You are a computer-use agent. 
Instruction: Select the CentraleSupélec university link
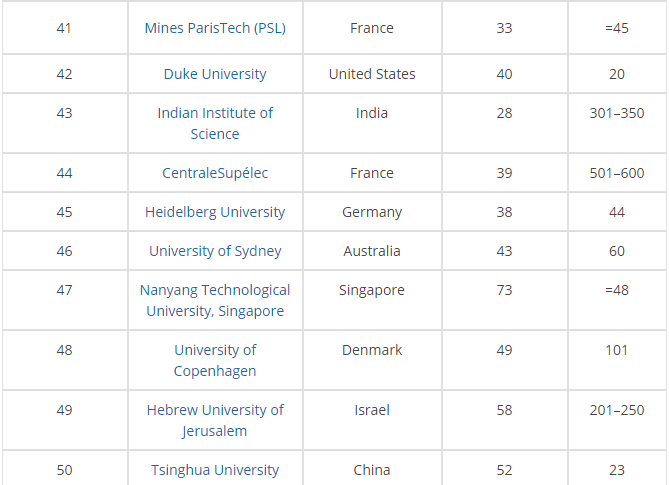pyautogui.click(x=215, y=173)
